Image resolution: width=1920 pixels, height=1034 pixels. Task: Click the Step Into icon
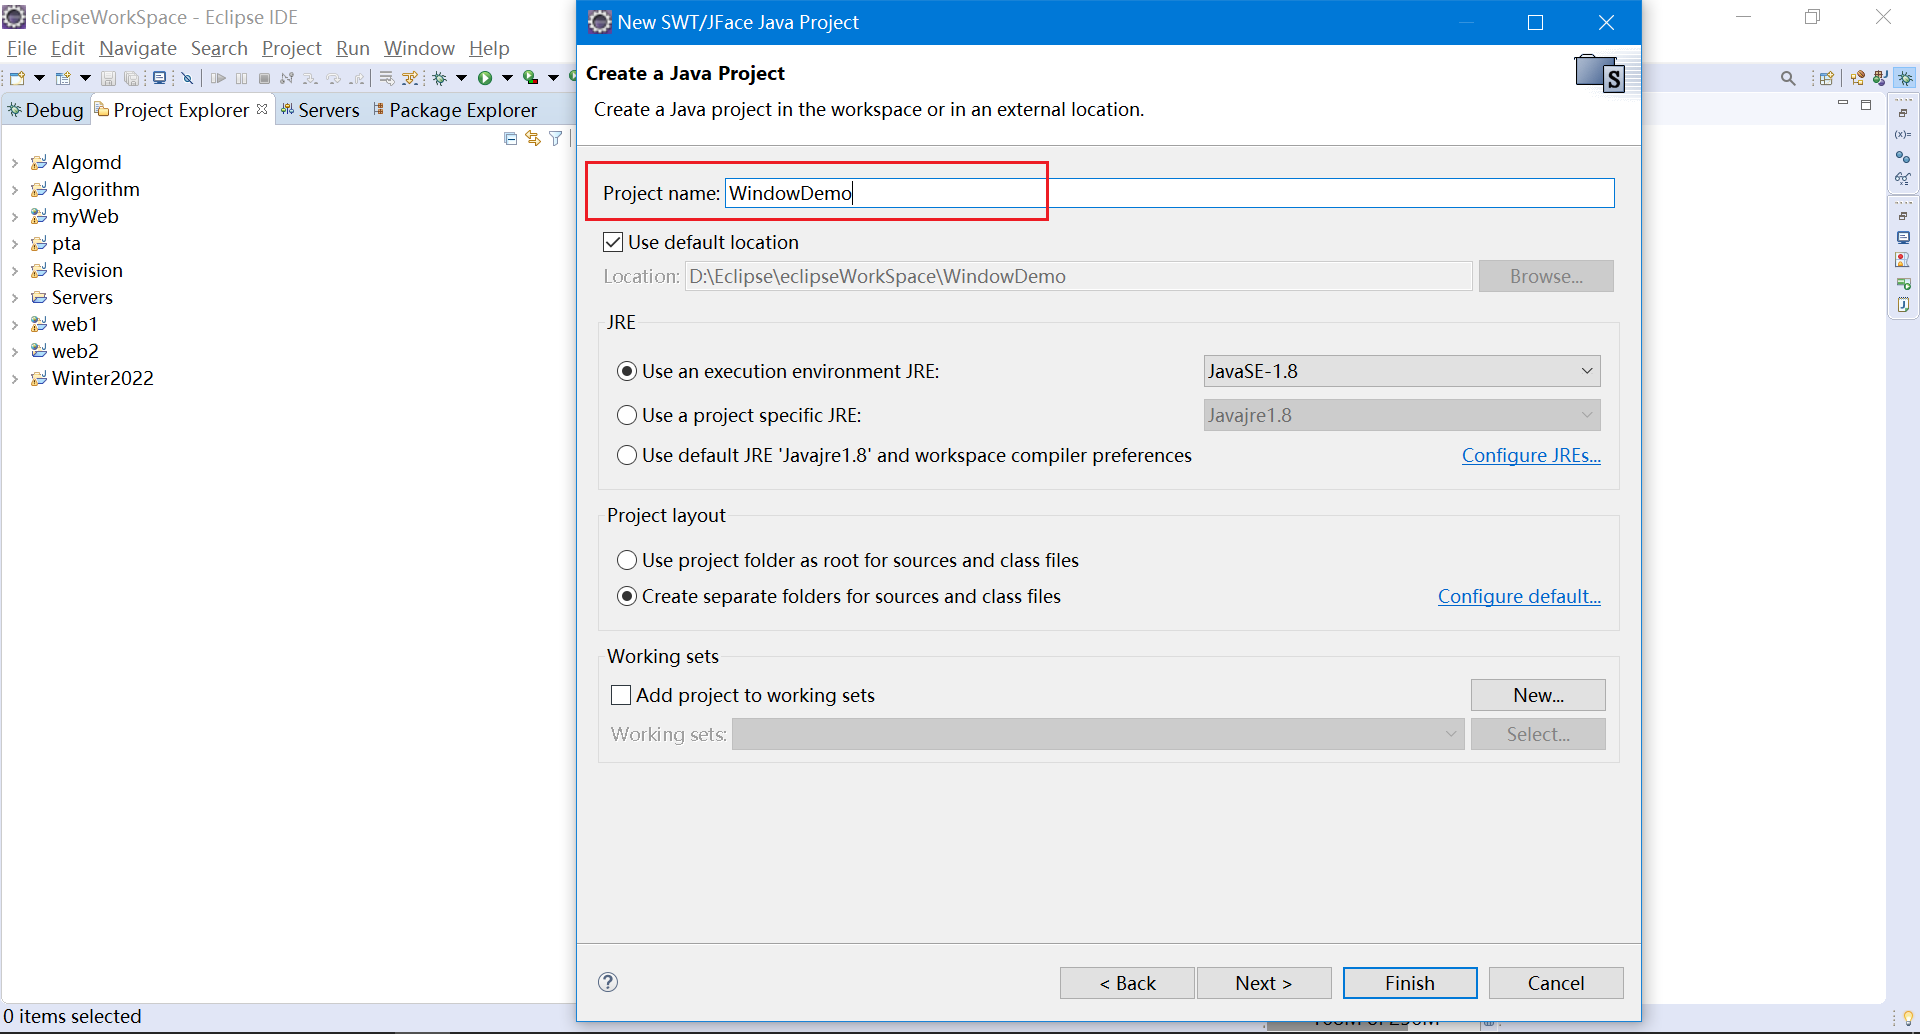(x=310, y=78)
